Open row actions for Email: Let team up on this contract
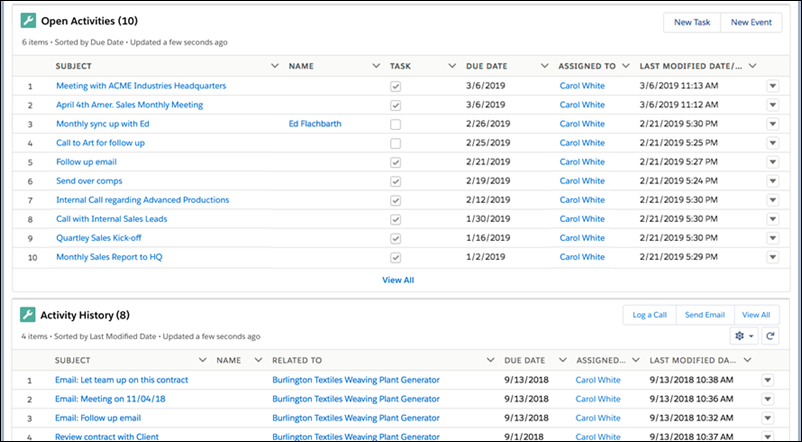Image resolution: width=802 pixels, height=442 pixels. 767,380
